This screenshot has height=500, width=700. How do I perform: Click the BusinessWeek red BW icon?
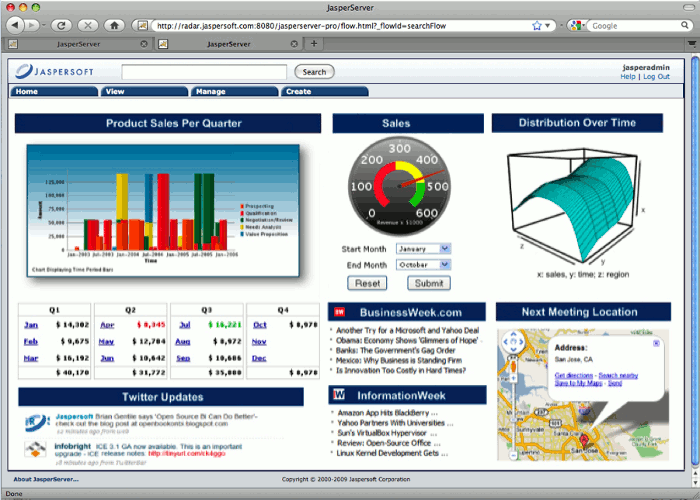click(339, 312)
